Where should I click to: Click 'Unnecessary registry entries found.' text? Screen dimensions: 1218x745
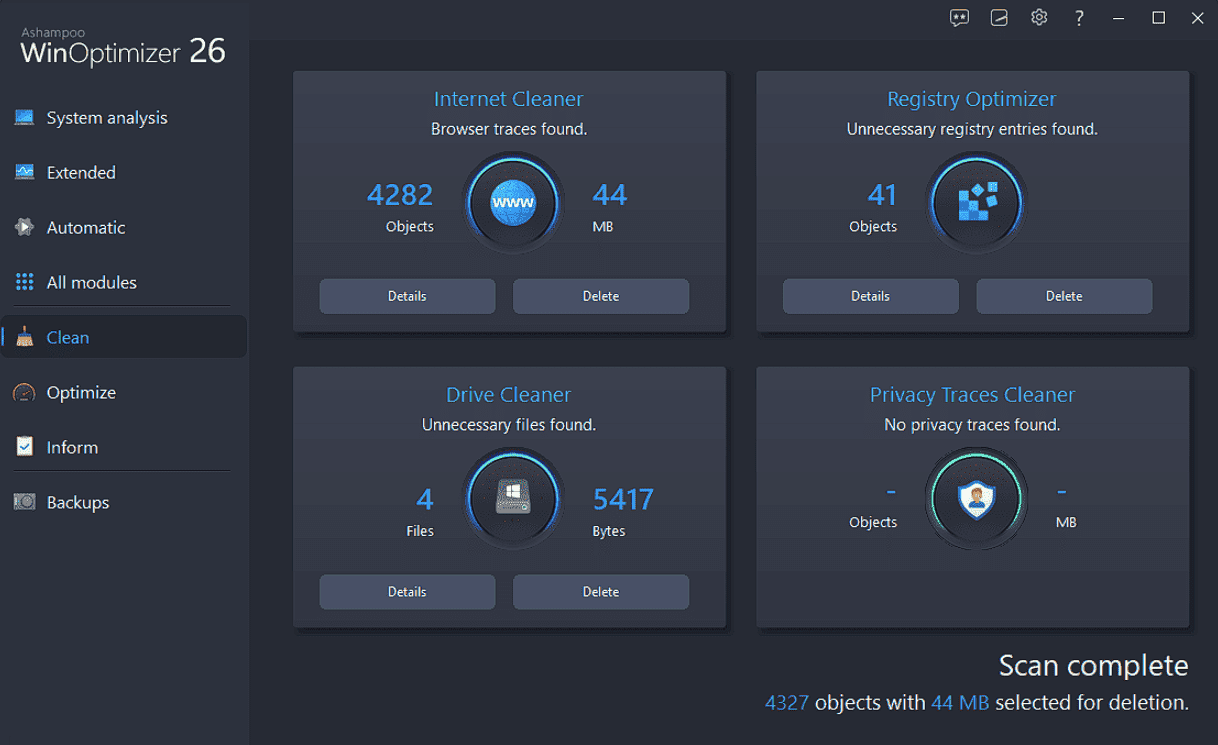click(x=972, y=129)
